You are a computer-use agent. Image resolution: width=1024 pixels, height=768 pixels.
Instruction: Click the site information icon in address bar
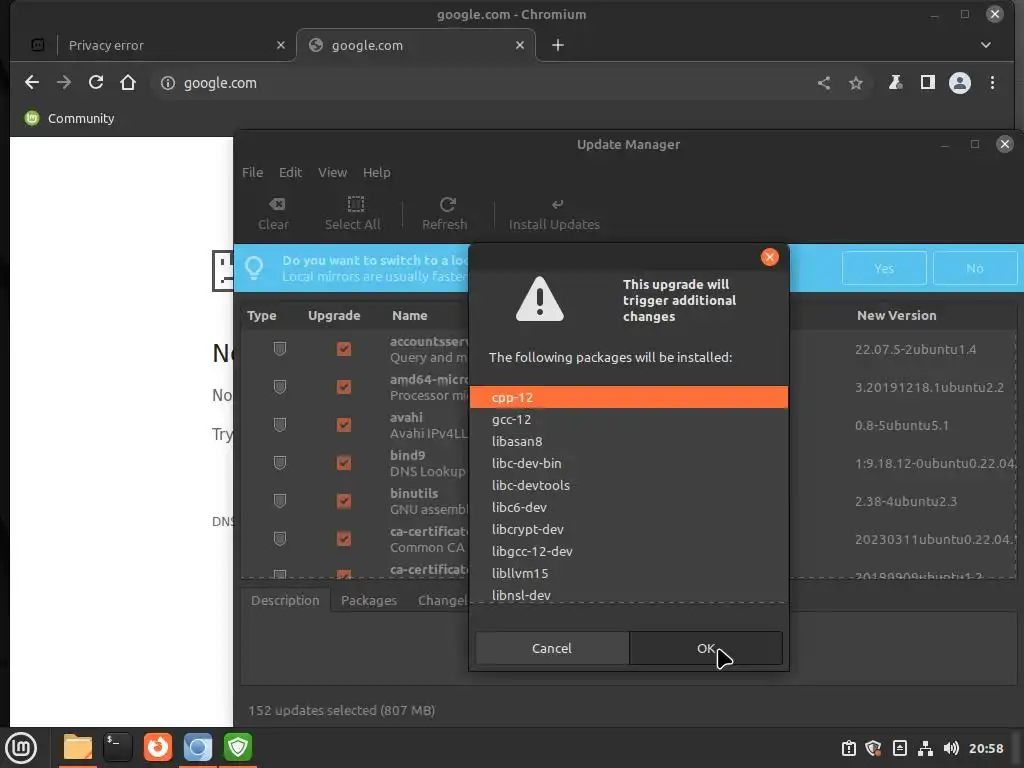pyautogui.click(x=168, y=83)
